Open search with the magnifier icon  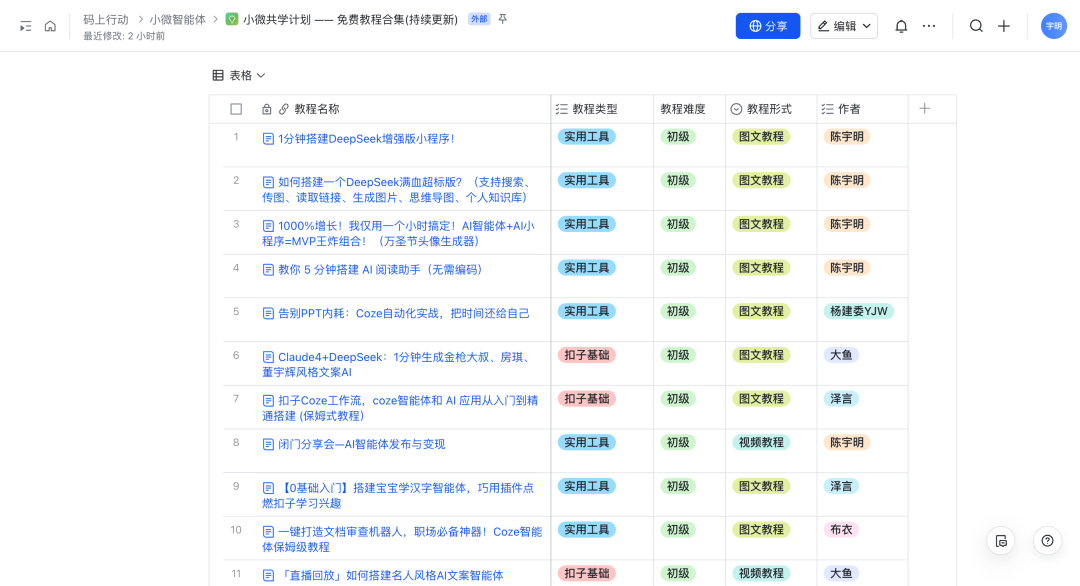[x=976, y=26]
